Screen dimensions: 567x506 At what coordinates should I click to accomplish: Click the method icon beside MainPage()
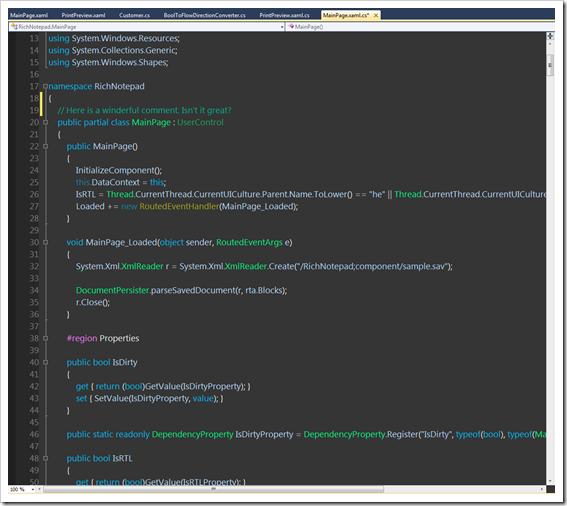(x=291, y=26)
